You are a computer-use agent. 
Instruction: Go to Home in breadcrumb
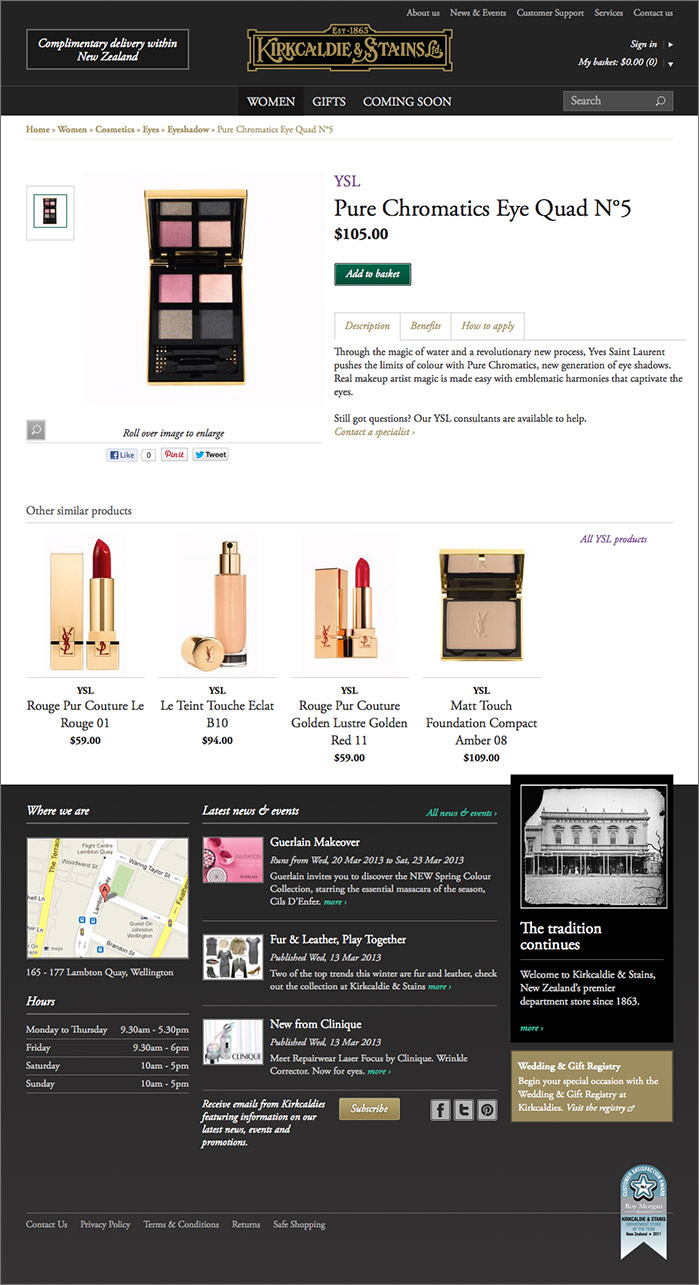point(38,130)
